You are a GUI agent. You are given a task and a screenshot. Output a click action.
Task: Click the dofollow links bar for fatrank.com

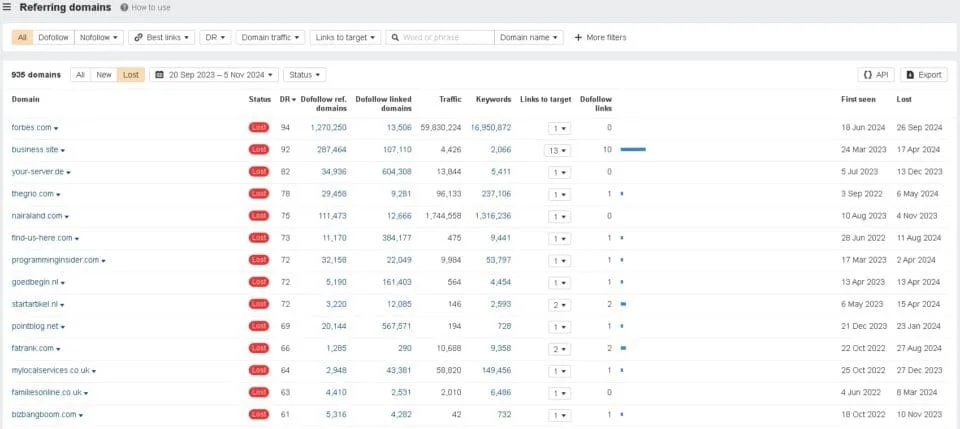pos(623,348)
